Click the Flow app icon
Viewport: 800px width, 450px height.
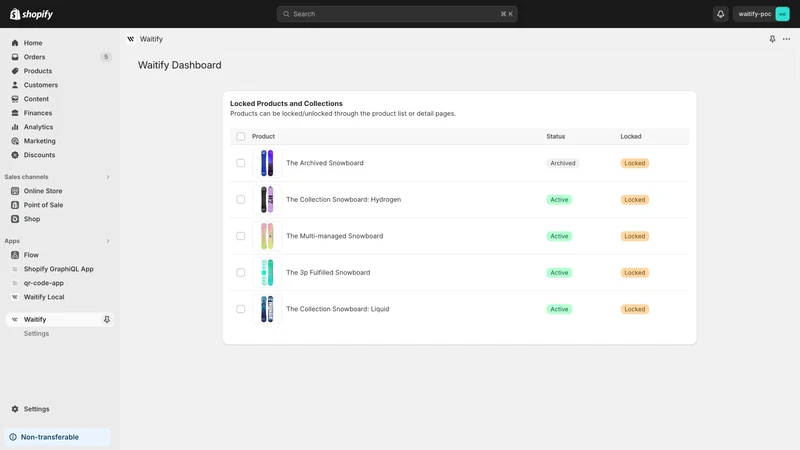pos(15,255)
